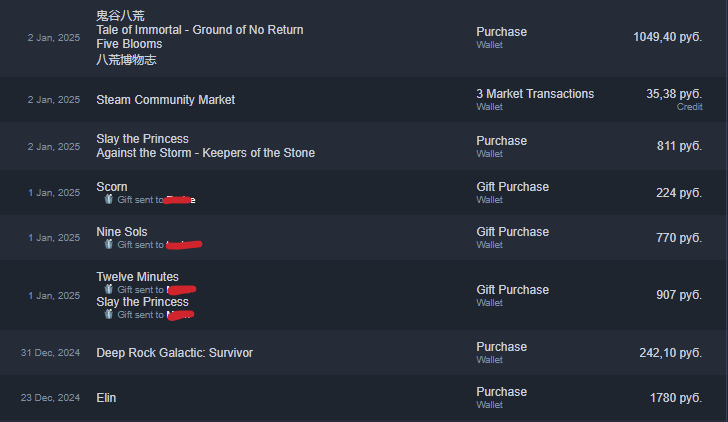Click the 3 Market Transactions label
This screenshot has height=422, width=728.
click(x=535, y=94)
